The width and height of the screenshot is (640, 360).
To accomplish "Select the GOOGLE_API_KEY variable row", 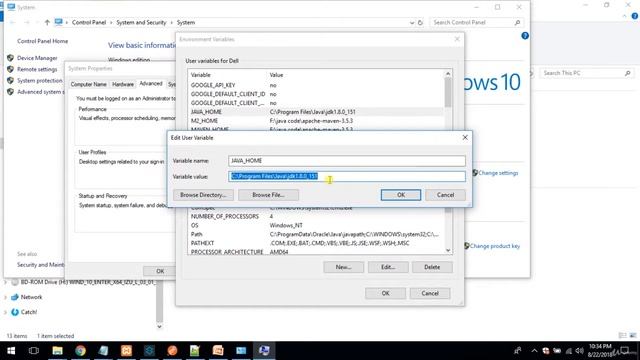I will tap(316, 85).
